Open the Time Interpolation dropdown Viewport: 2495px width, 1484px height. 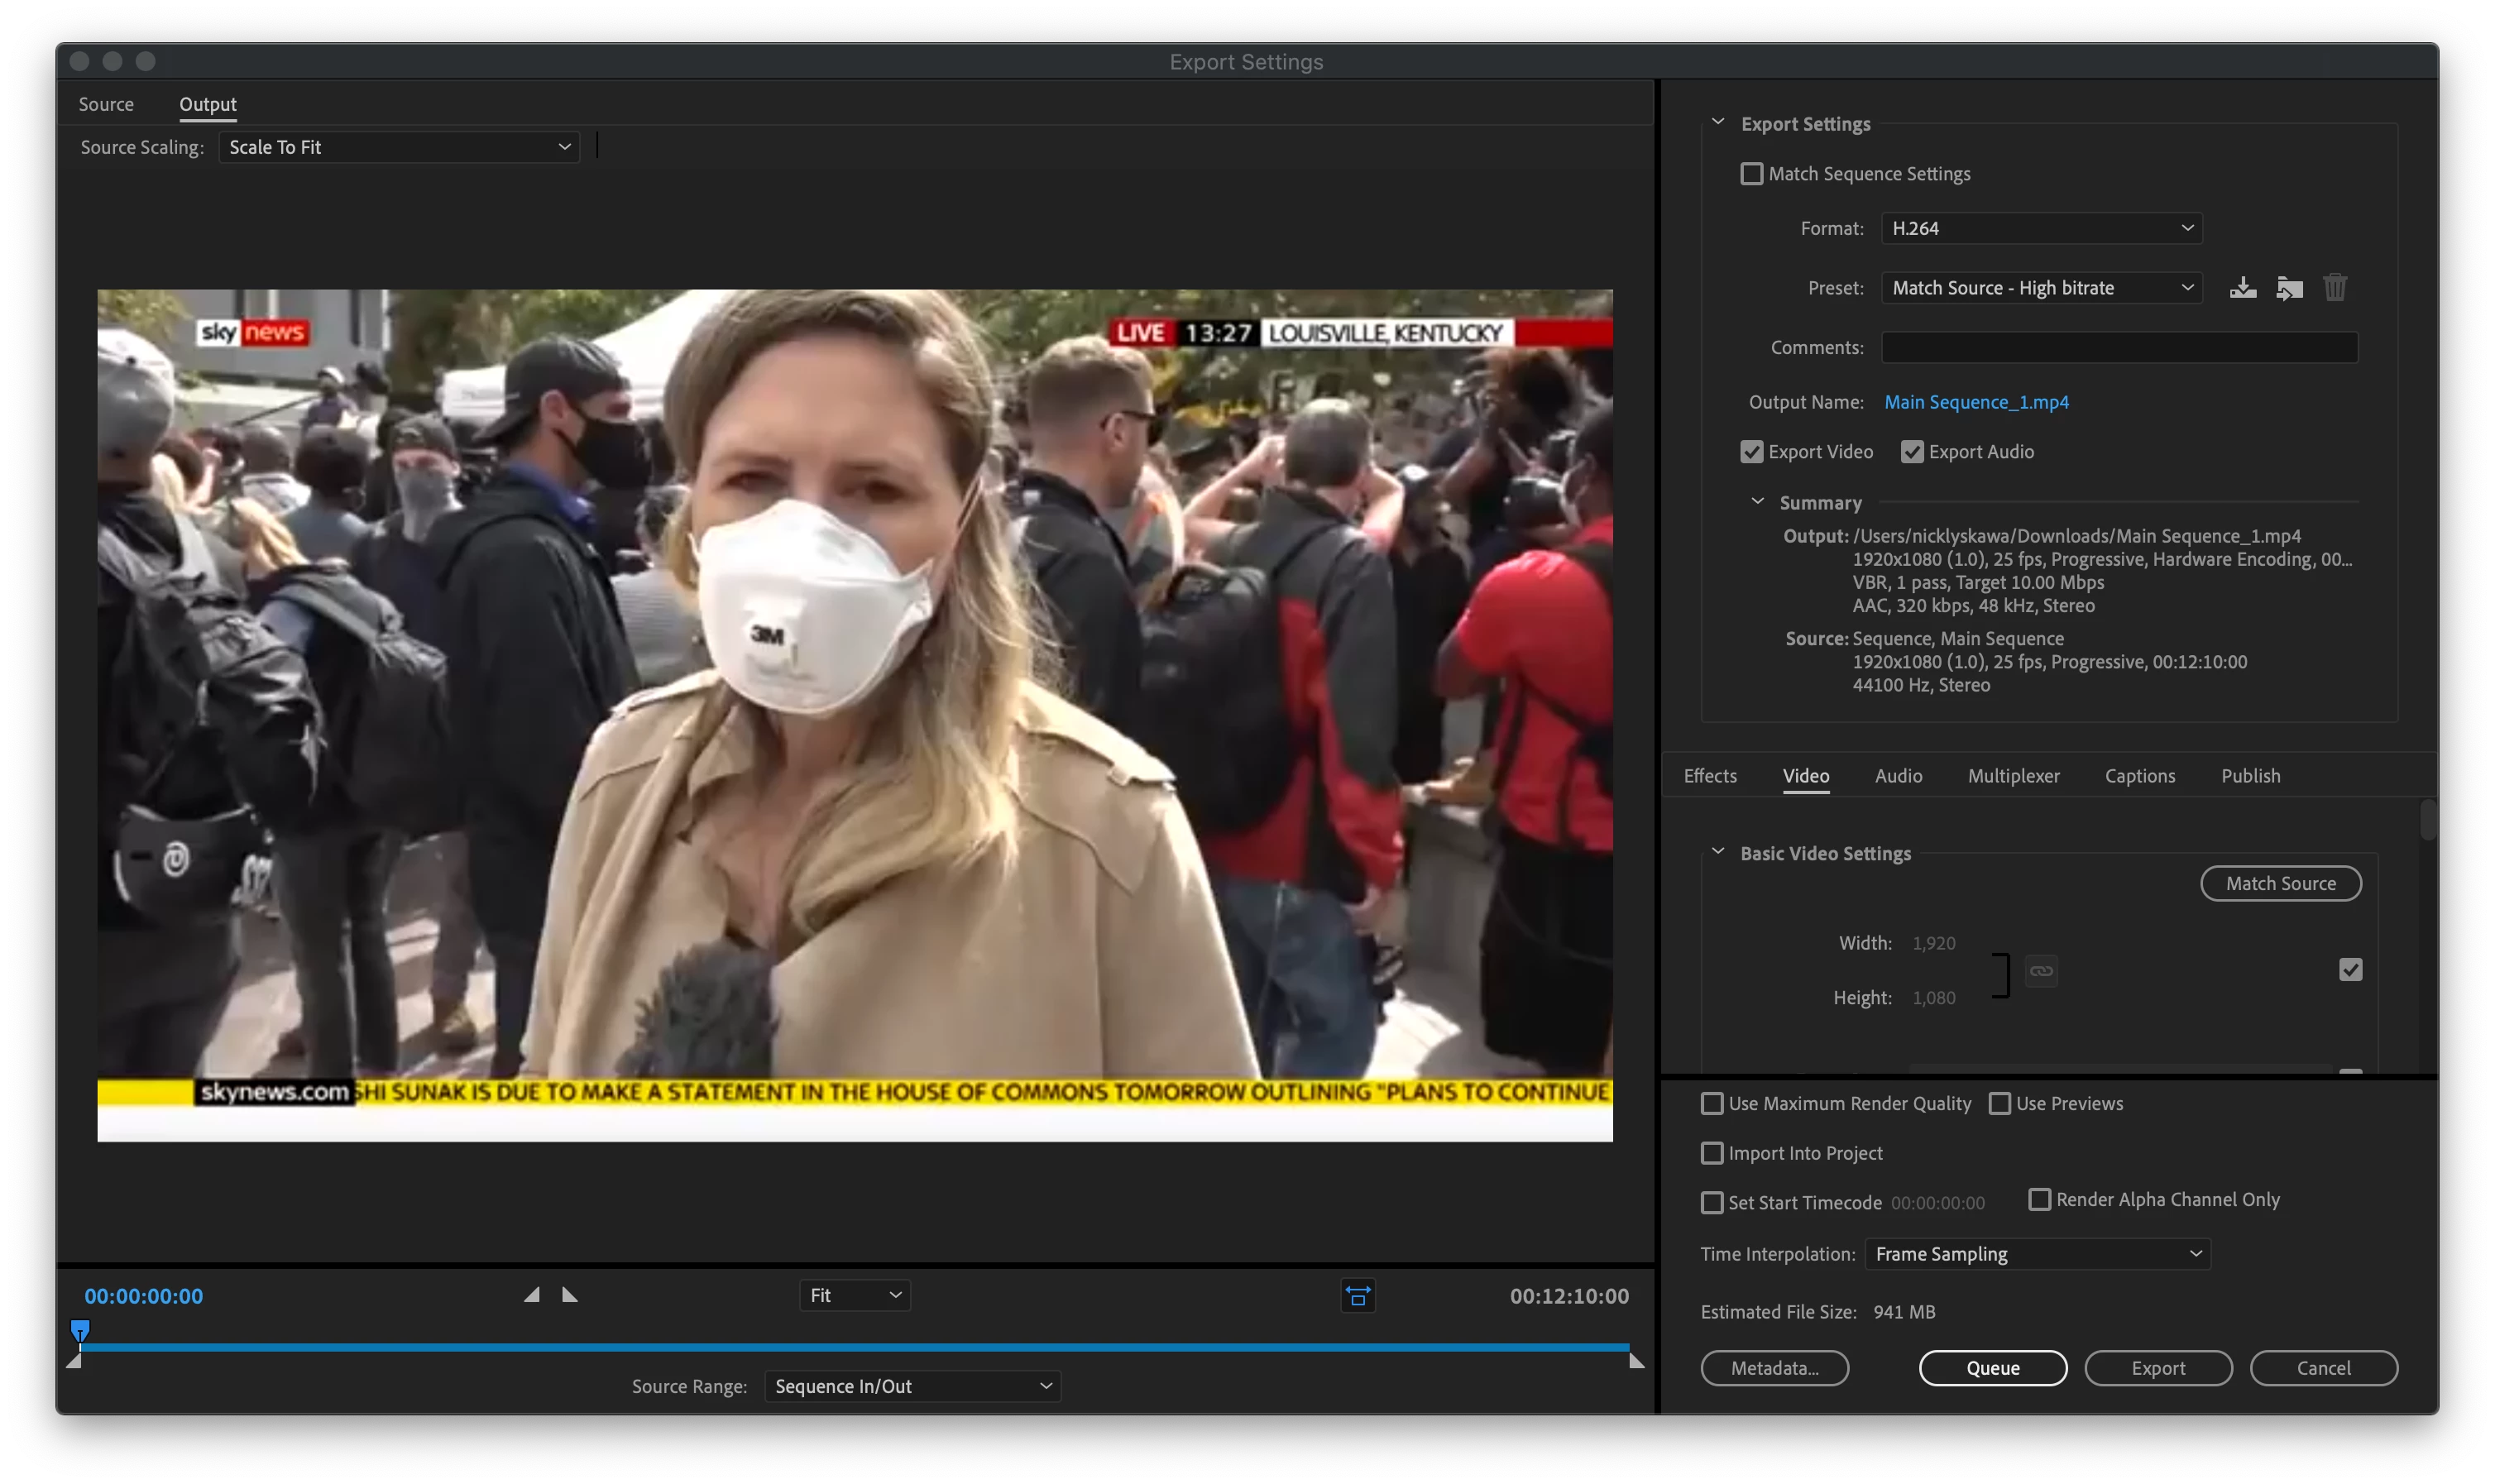[2037, 1254]
